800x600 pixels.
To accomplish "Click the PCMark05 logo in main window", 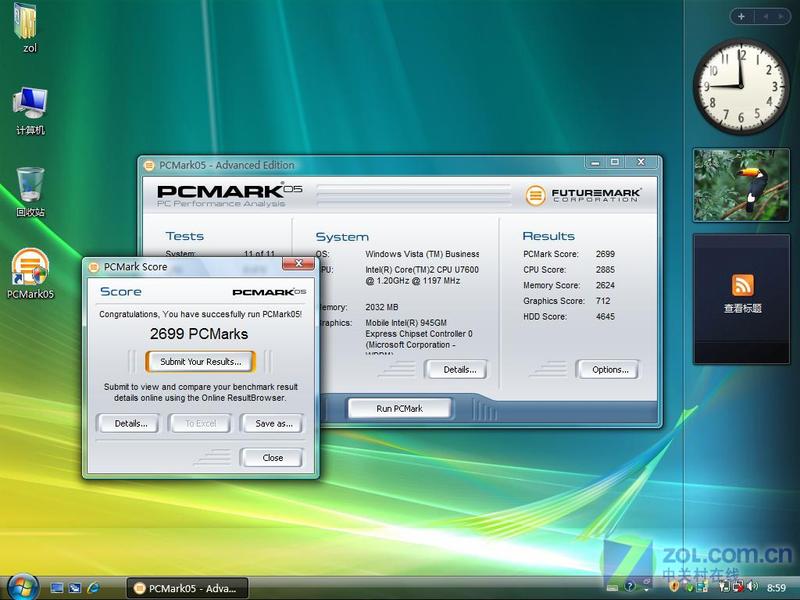I will tap(229, 195).
